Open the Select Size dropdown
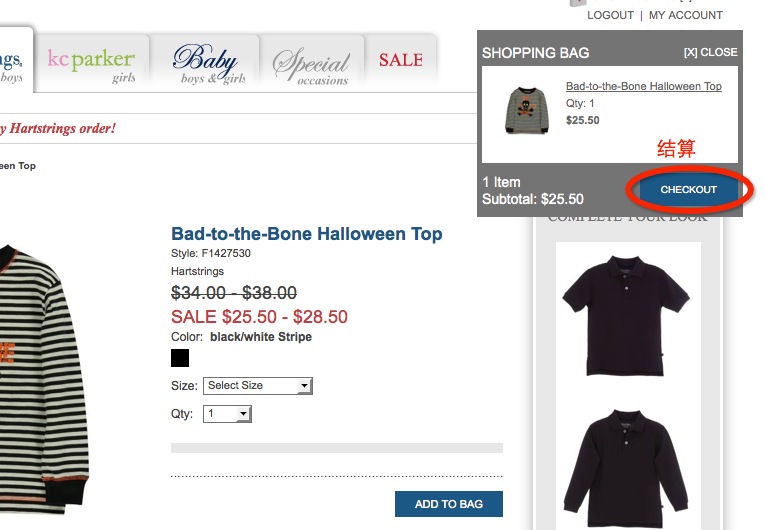 click(258, 386)
